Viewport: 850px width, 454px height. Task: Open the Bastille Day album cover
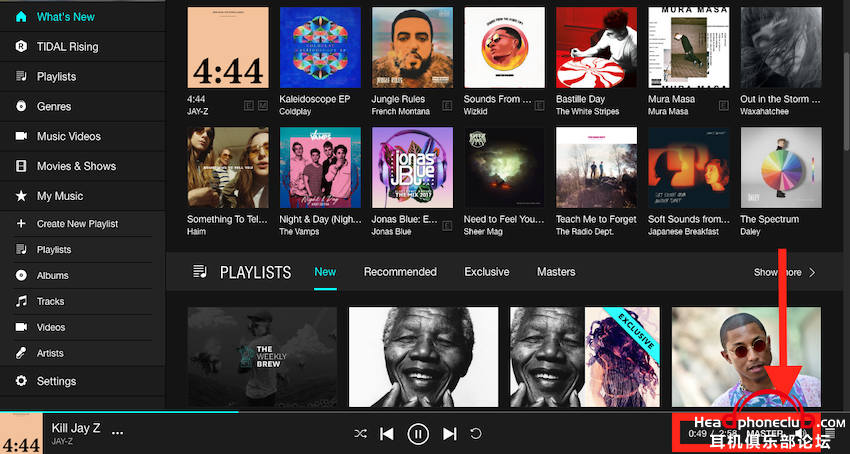click(596, 47)
